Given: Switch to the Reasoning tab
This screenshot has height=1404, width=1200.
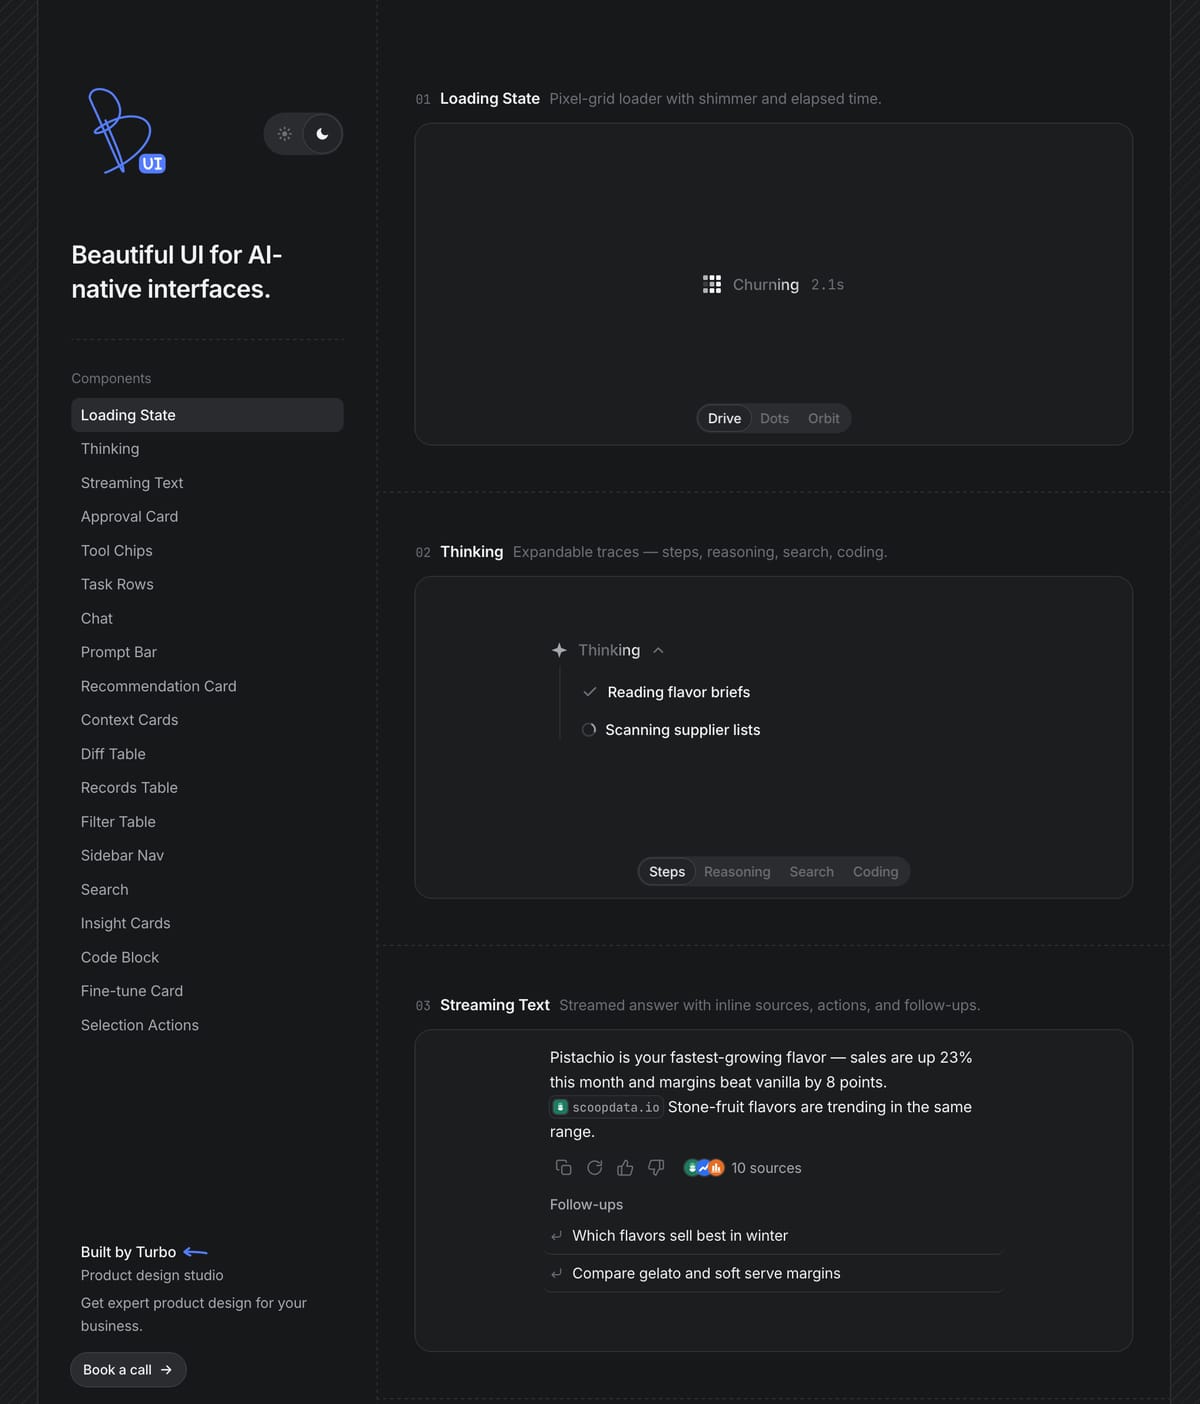Looking at the screenshot, I should pyautogui.click(x=737, y=872).
